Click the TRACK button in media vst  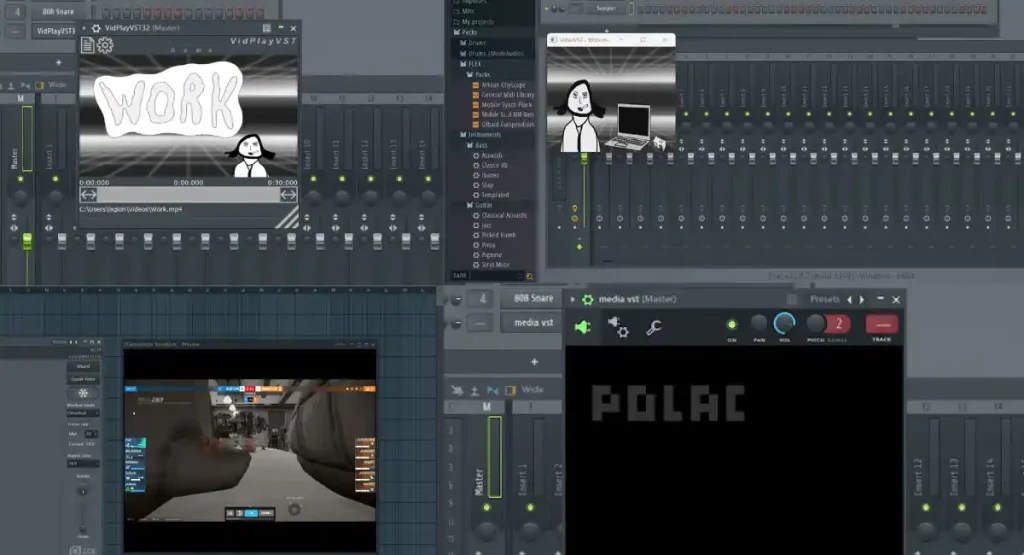882,326
